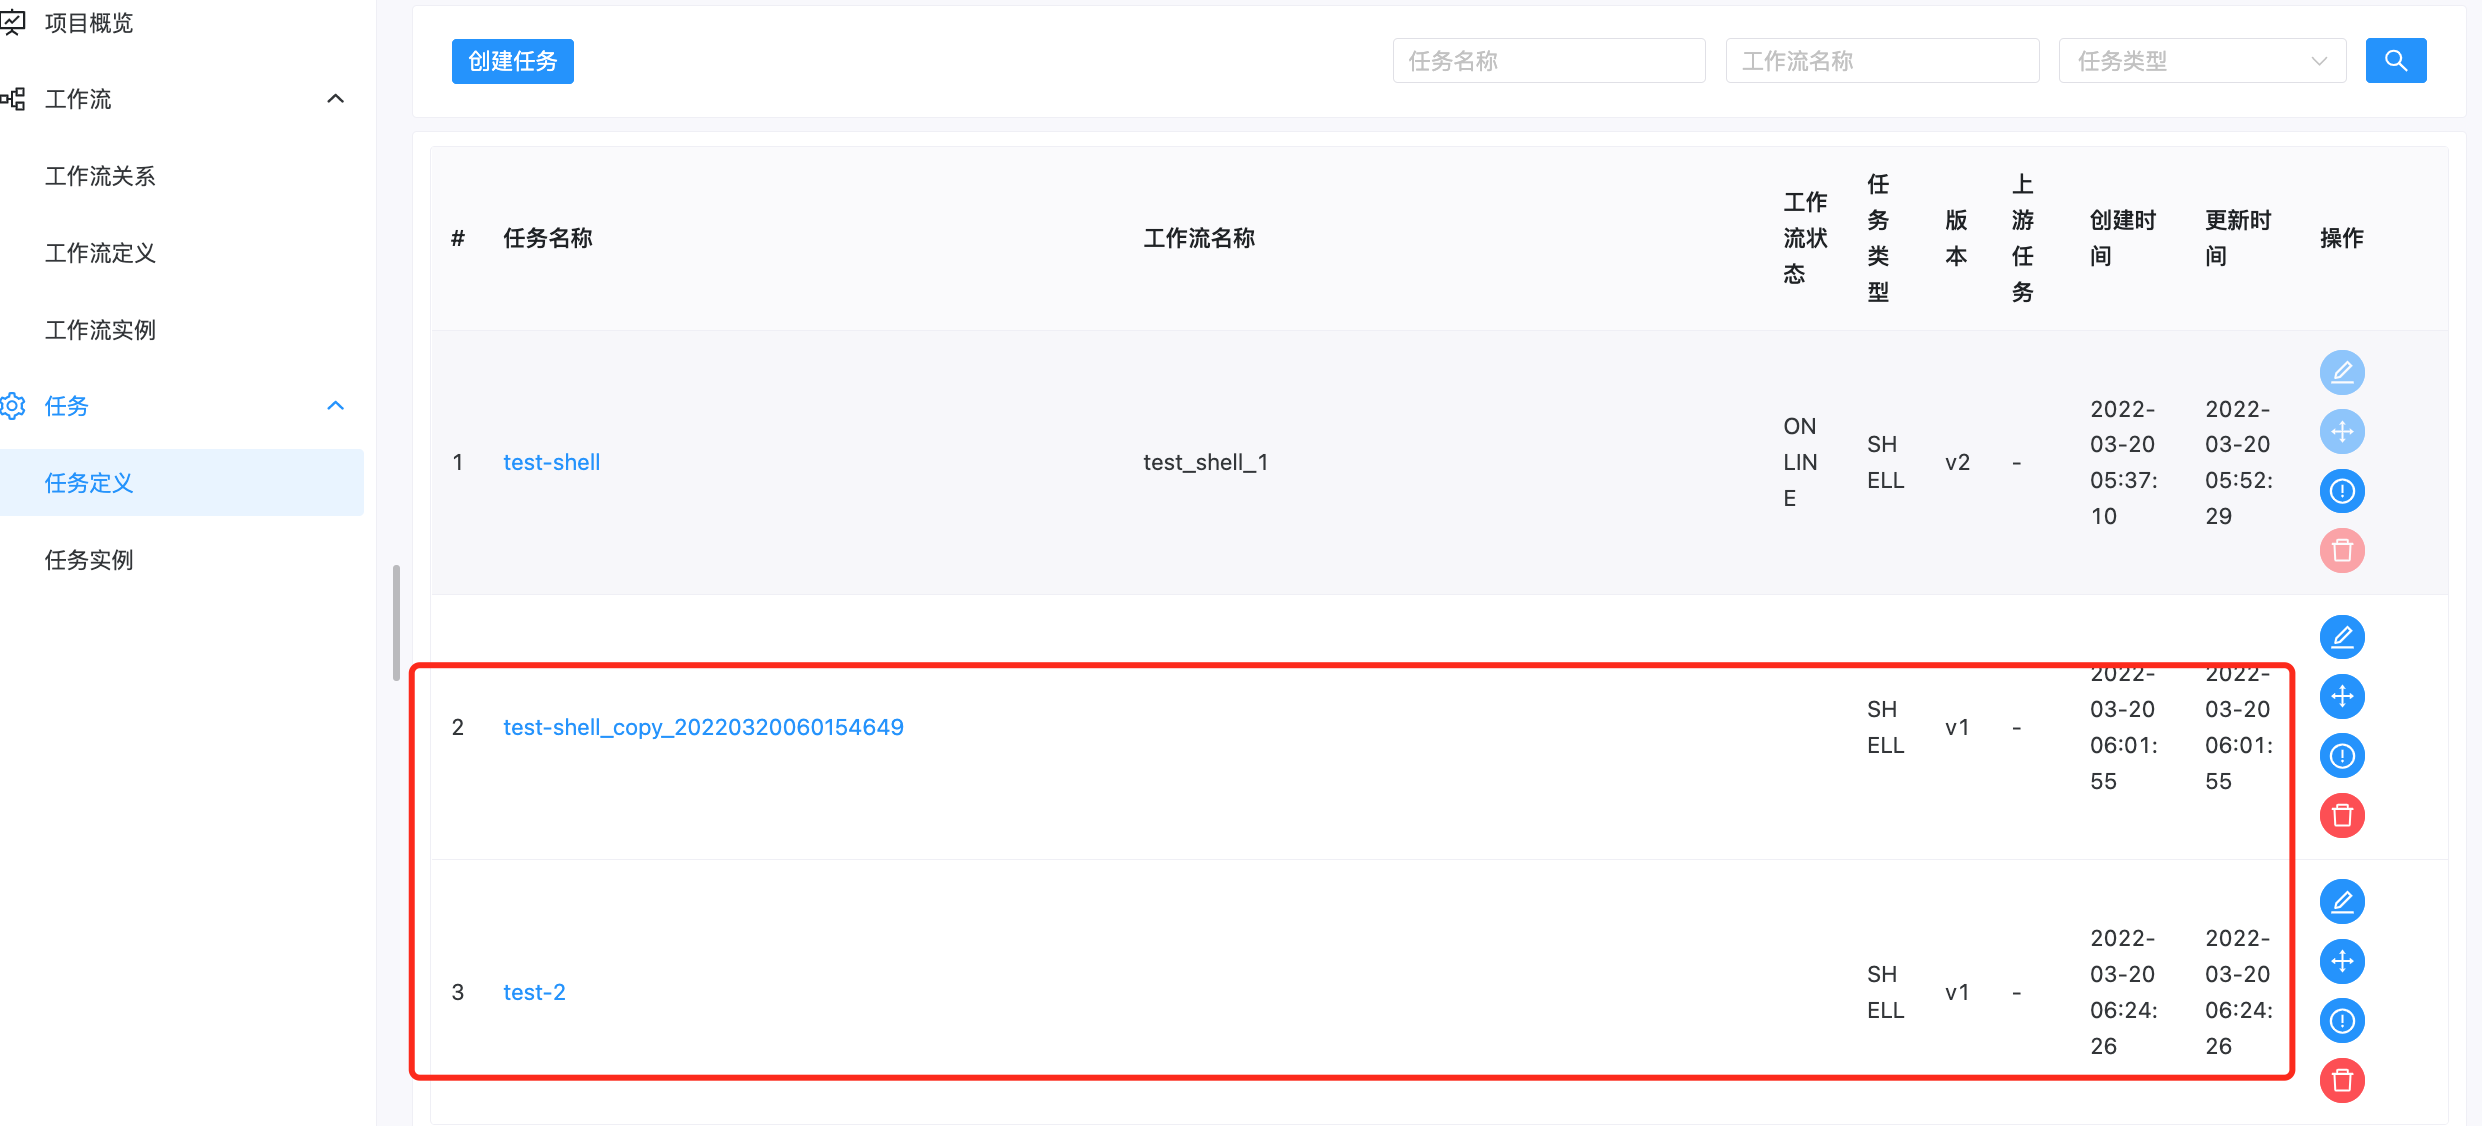Click the 任务 gear icon in sidebar

(x=13, y=406)
